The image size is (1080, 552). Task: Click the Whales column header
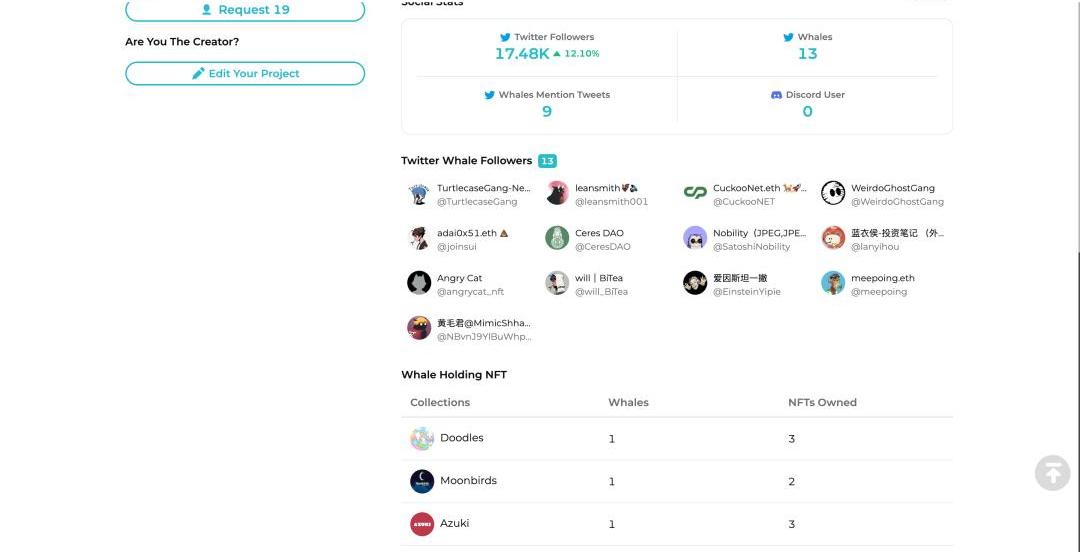628,402
